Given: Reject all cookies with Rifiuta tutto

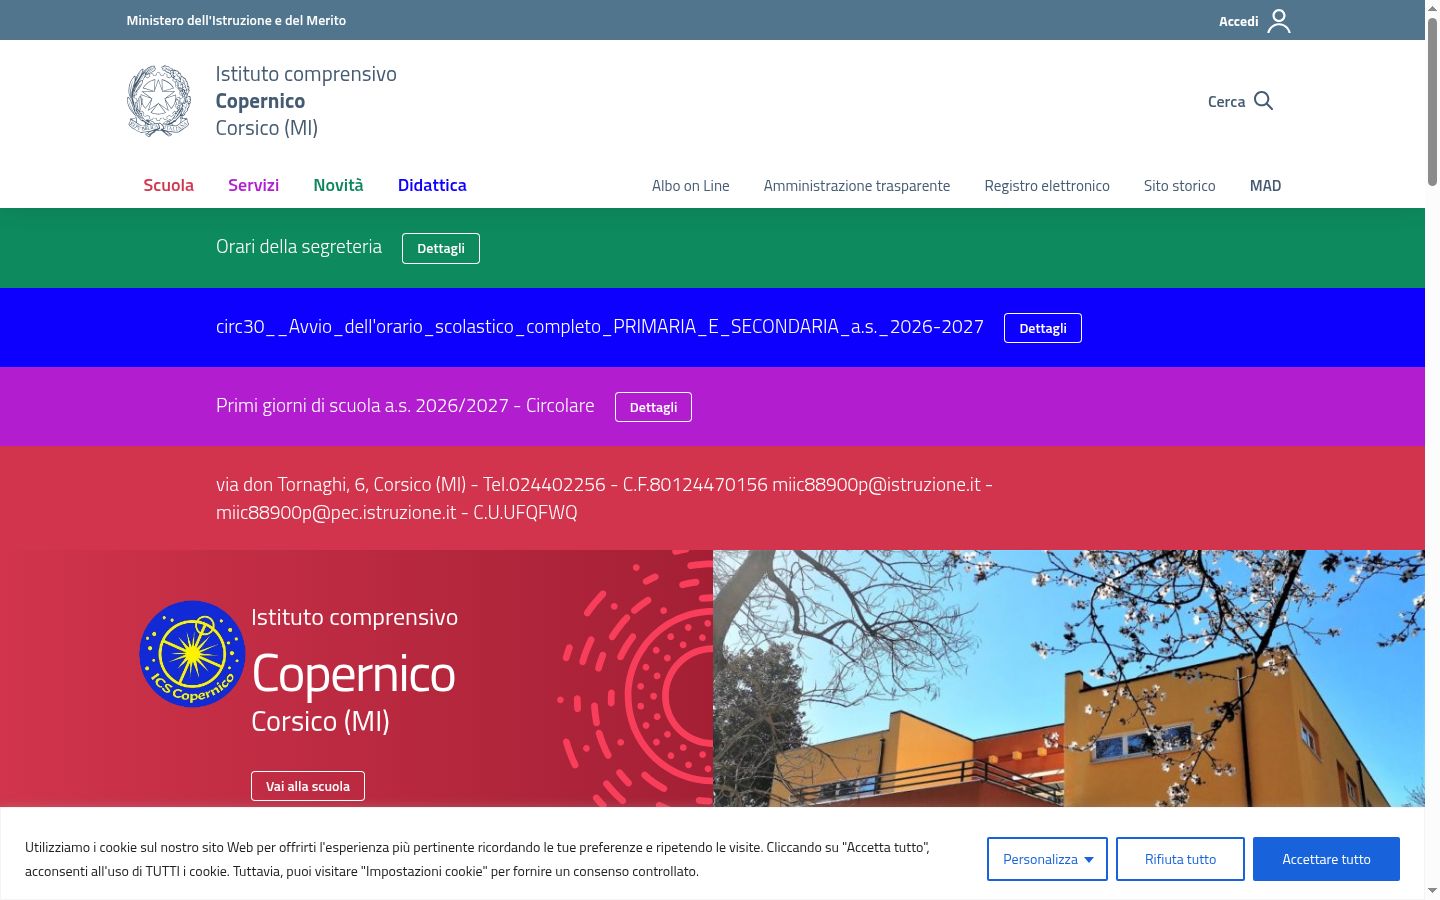Looking at the screenshot, I should point(1180,859).
